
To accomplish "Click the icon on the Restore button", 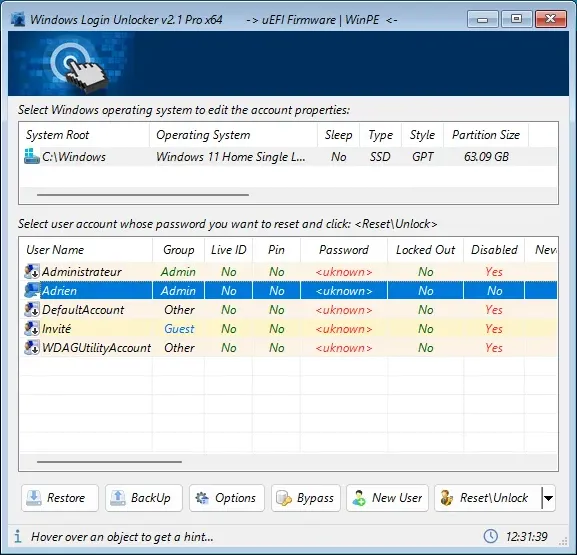I will (34, 498).
